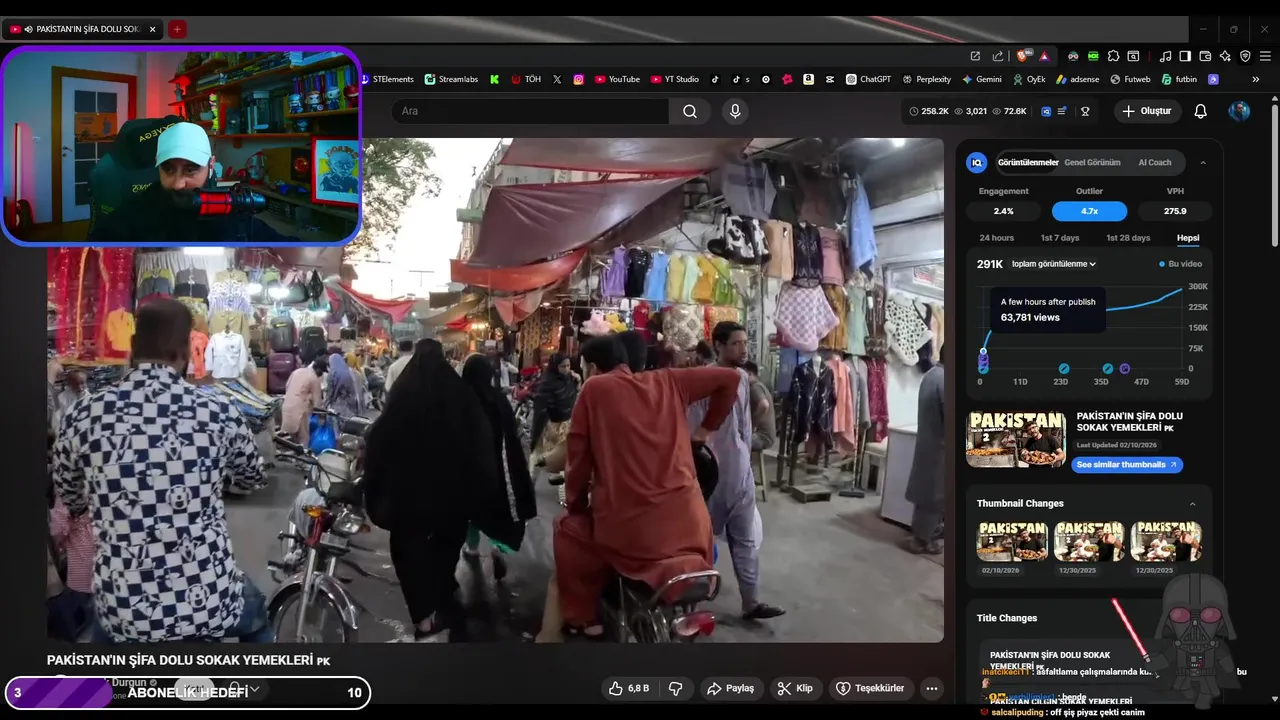Open the Leo AI sparkle icon

tap(1225, 56)
